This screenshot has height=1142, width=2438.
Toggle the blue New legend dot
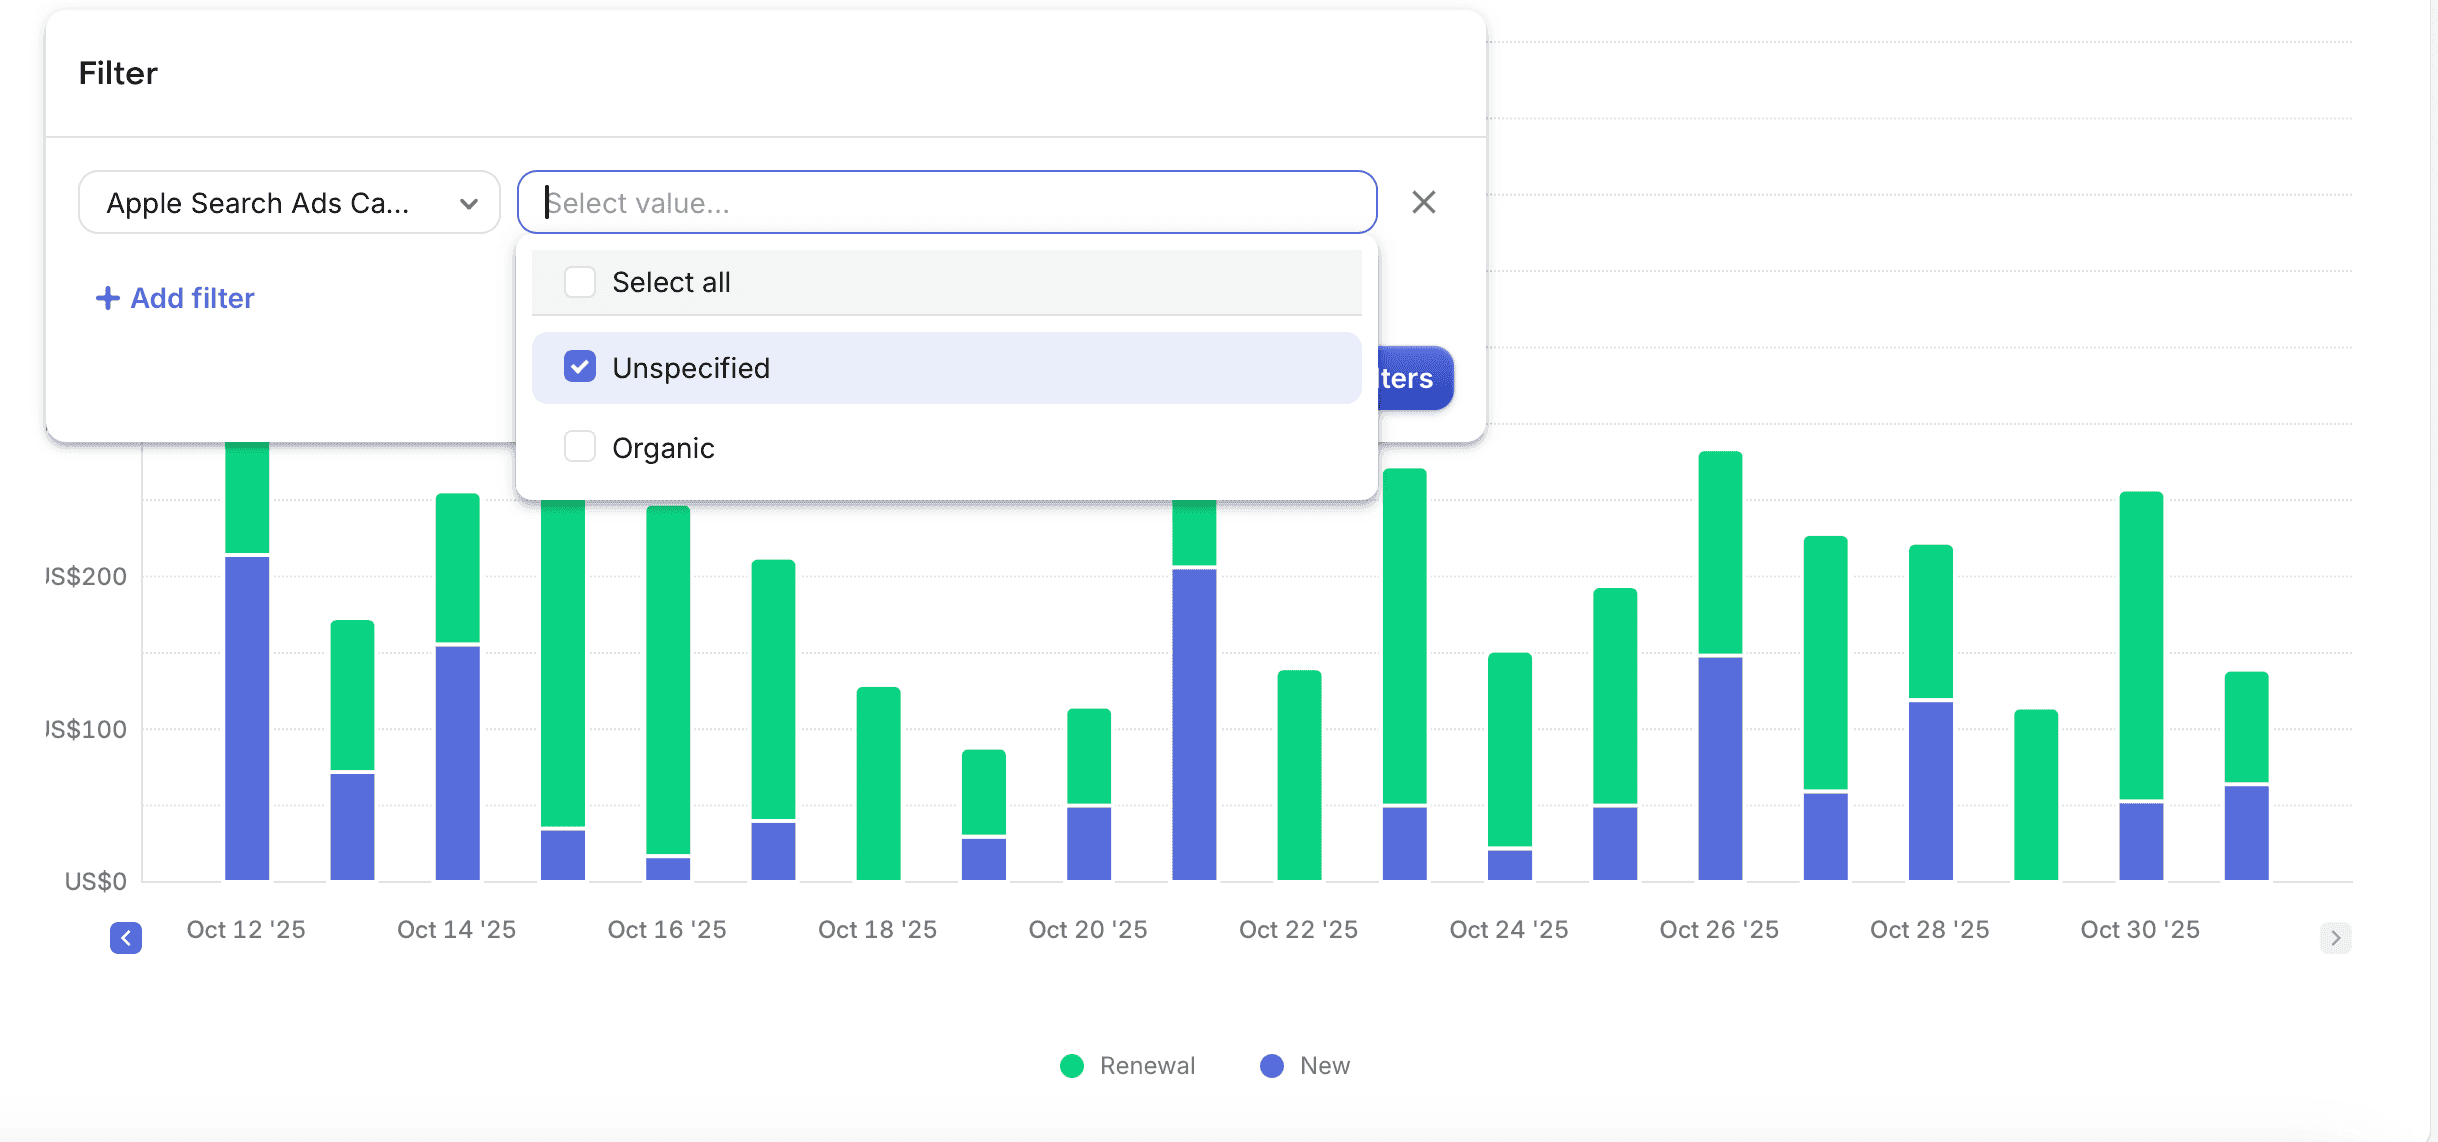coord(1272,1066)
